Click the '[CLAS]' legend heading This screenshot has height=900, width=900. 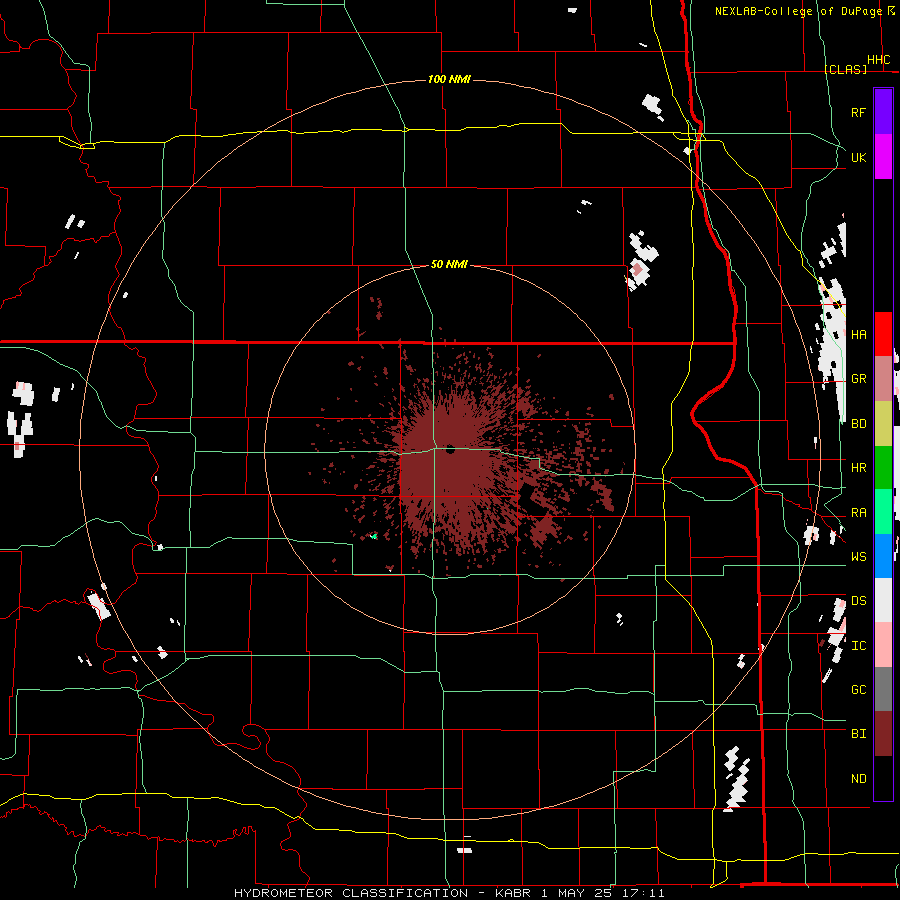pyautogui.click(x=845, y=69)
